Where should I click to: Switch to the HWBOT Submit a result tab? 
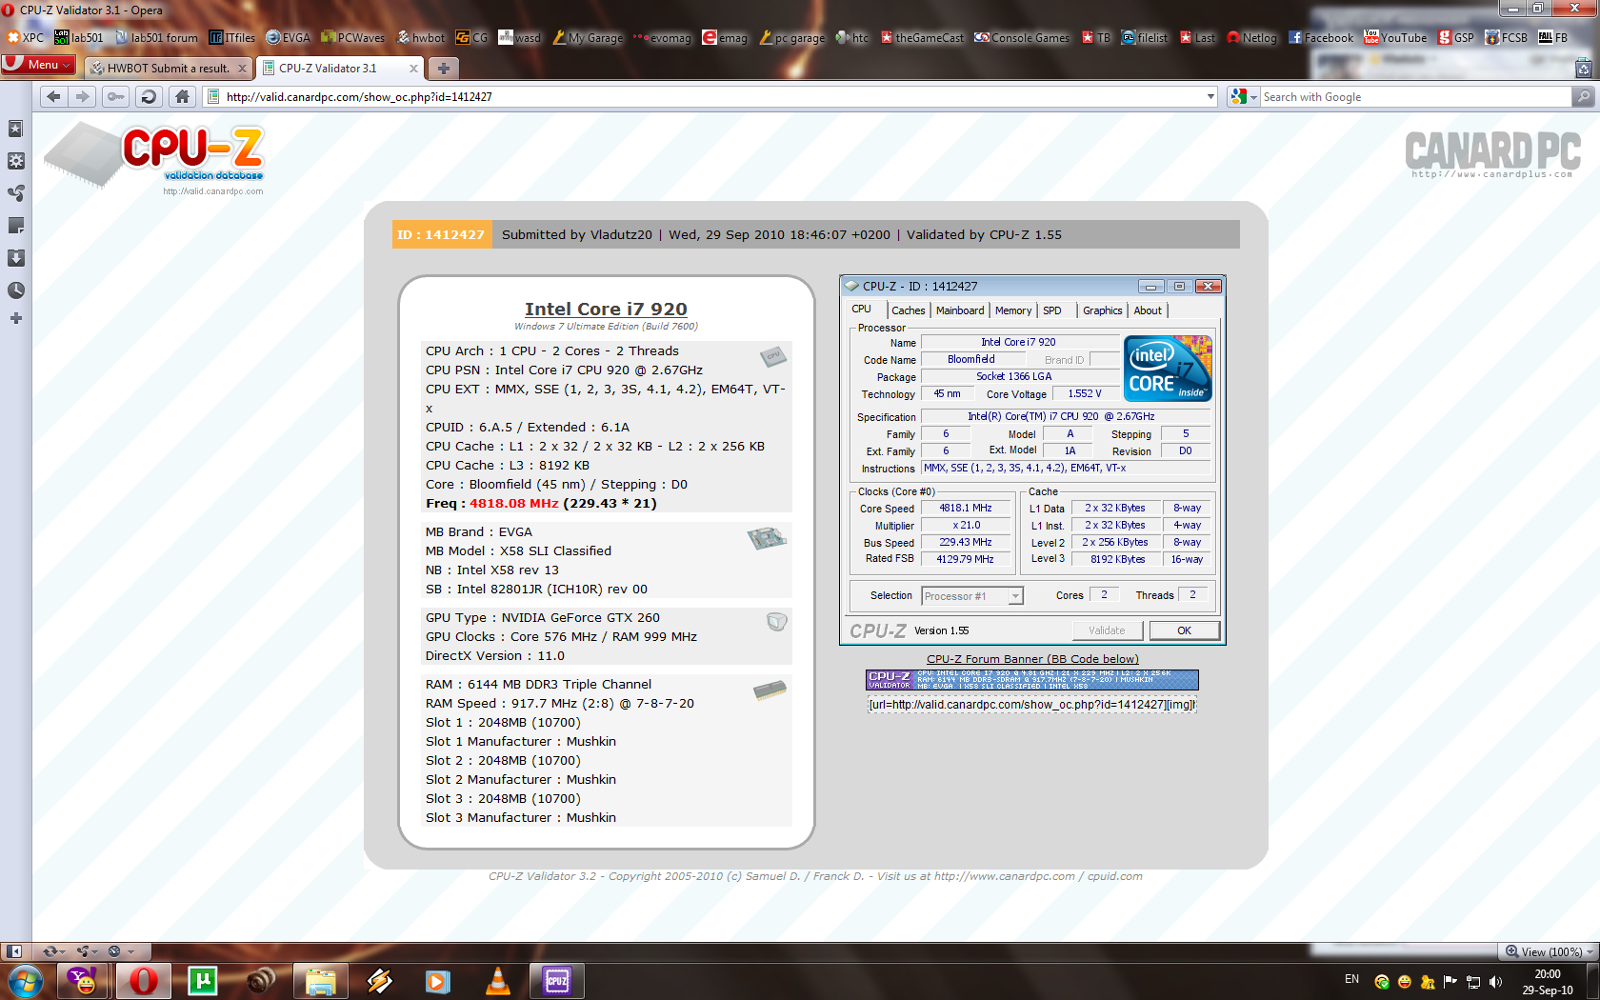pos(168,68)
